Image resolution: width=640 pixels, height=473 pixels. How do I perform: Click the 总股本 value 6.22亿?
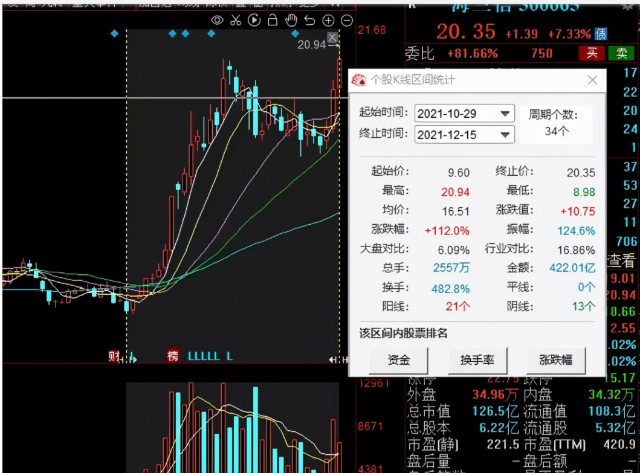499,428
